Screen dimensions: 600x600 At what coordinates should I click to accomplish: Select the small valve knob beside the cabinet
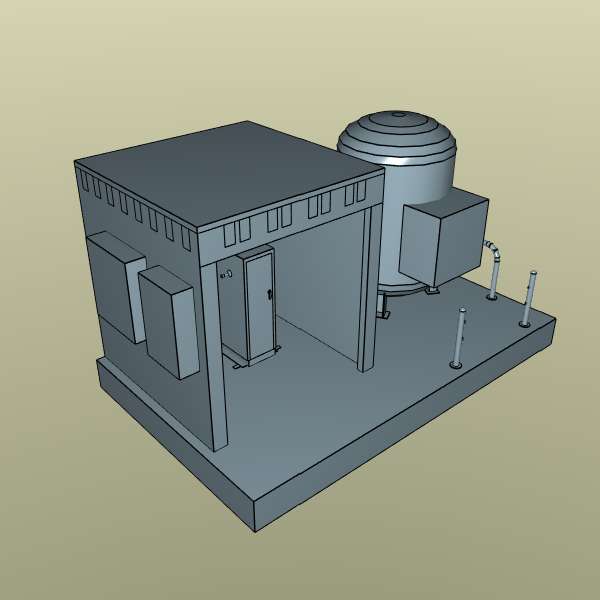point(227,274)
